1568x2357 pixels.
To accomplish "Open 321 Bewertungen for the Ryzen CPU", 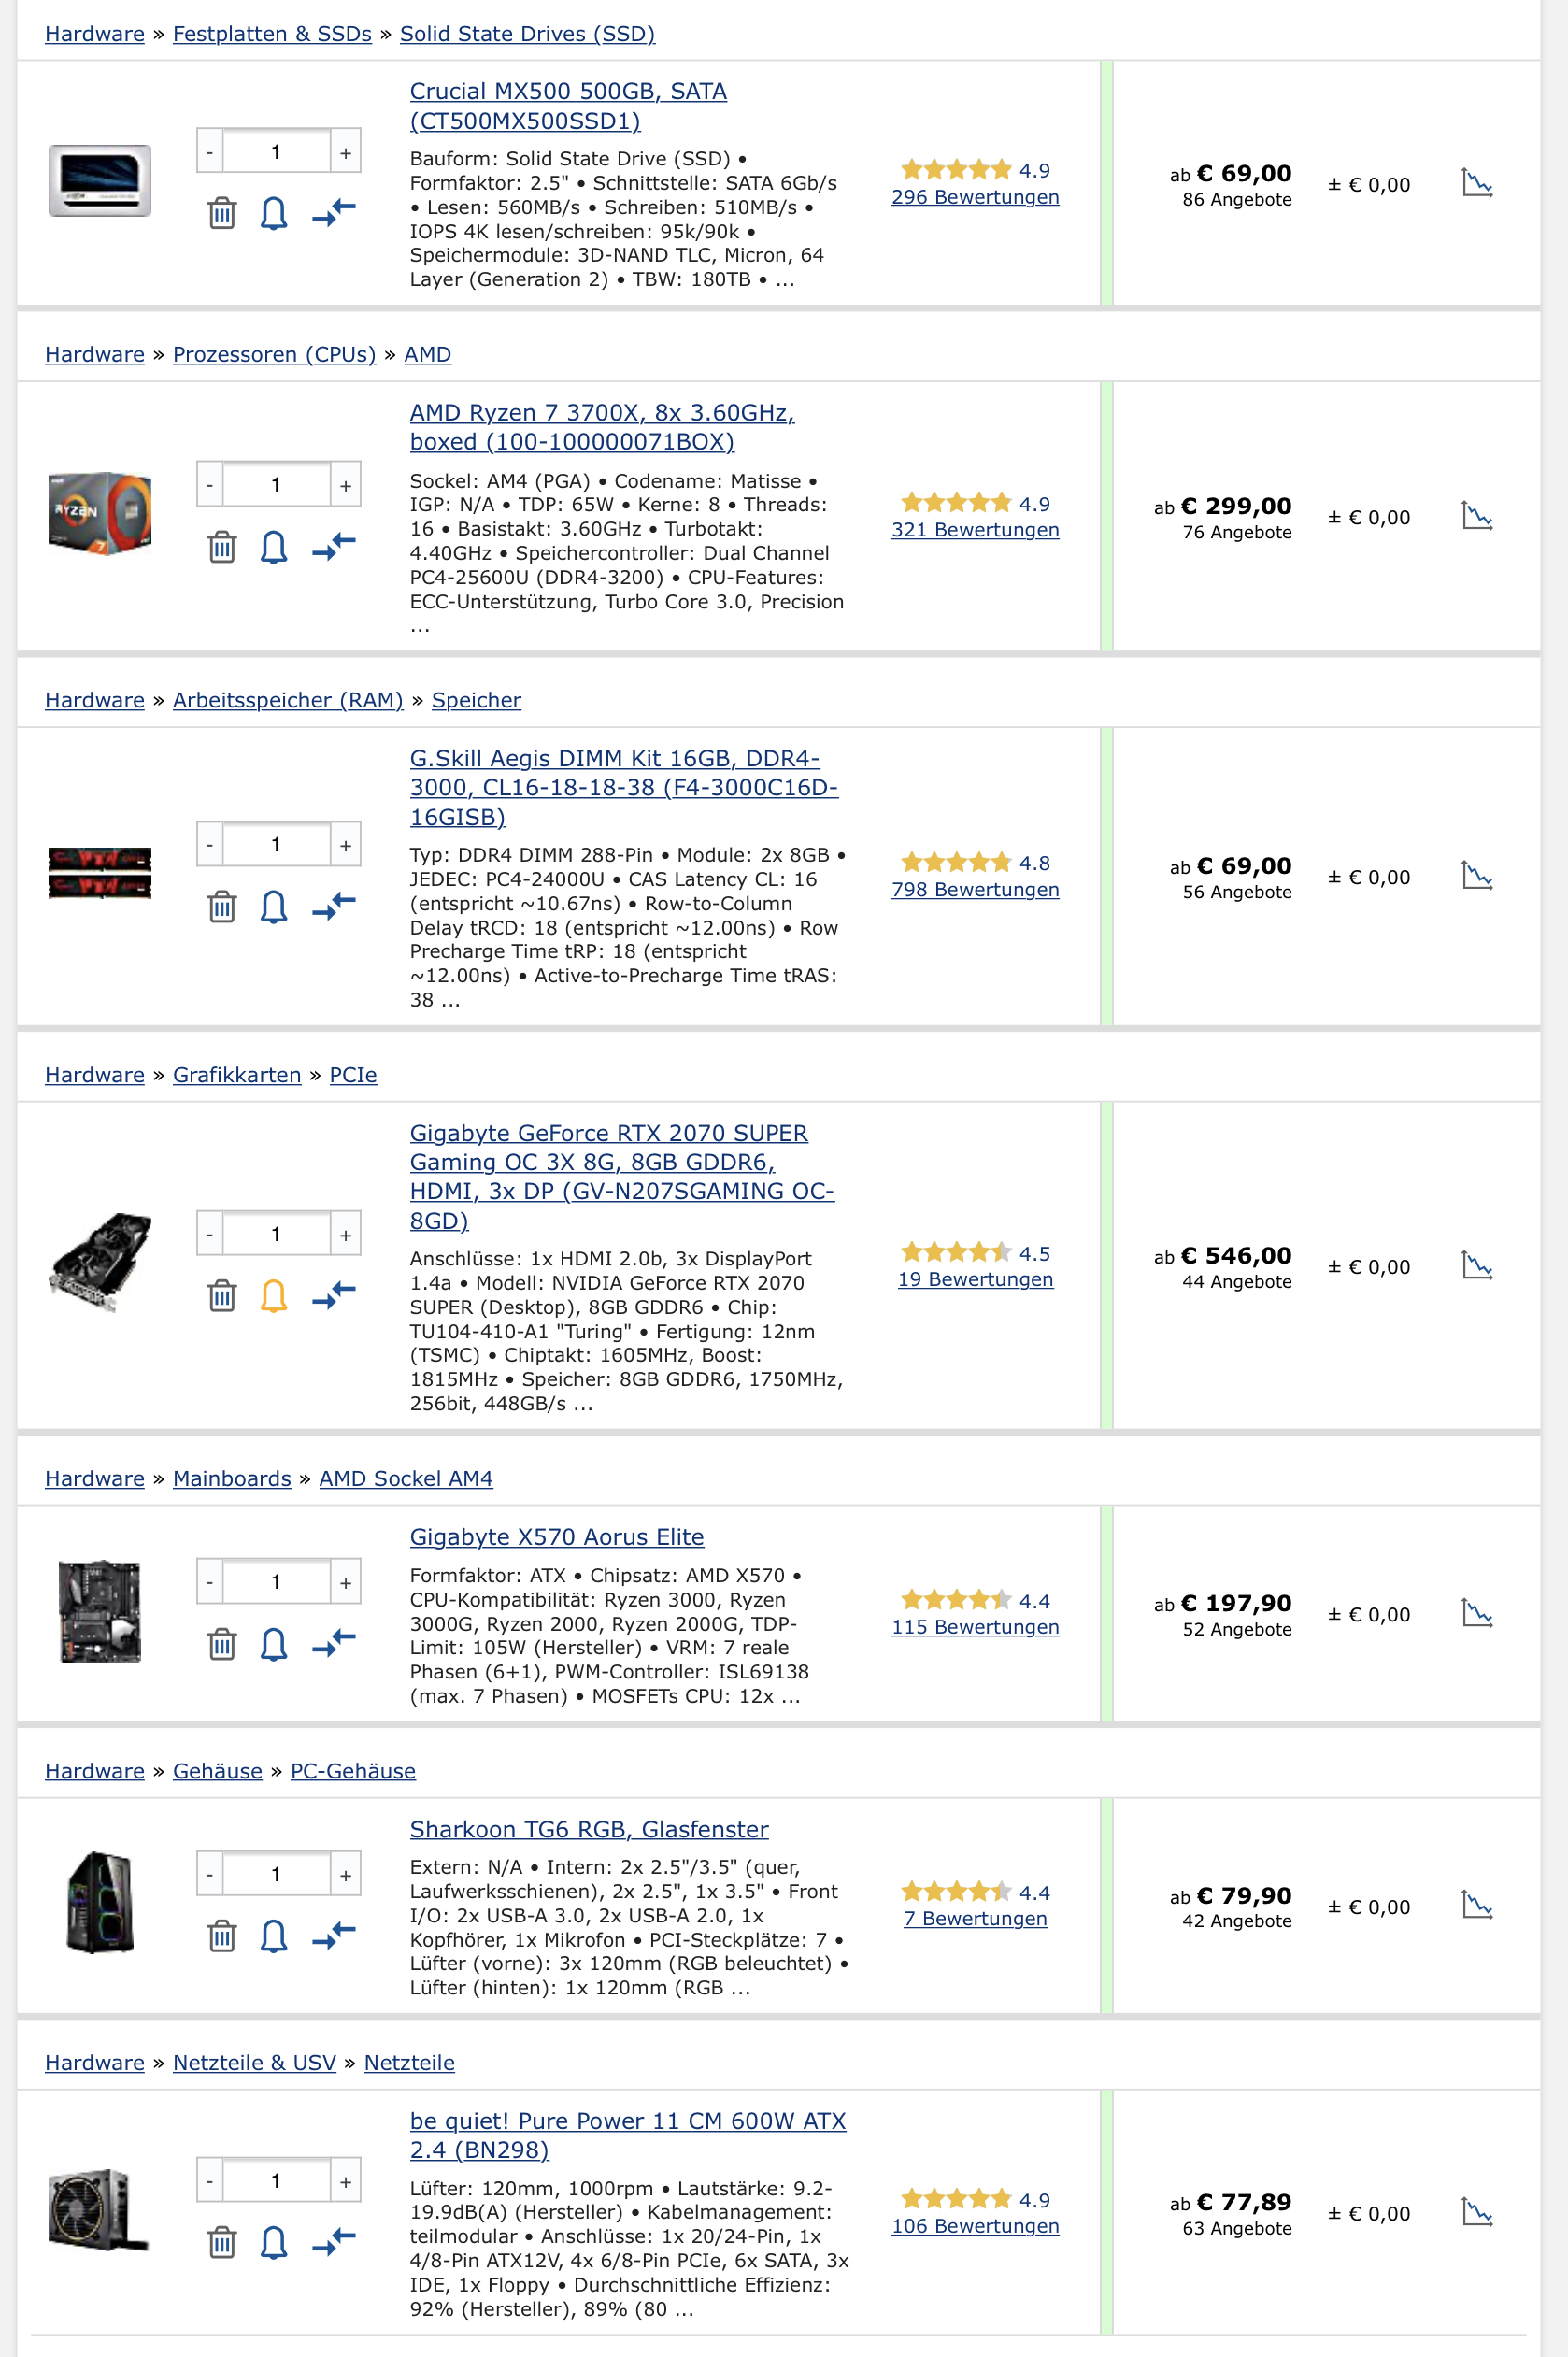I will point(975,529).
